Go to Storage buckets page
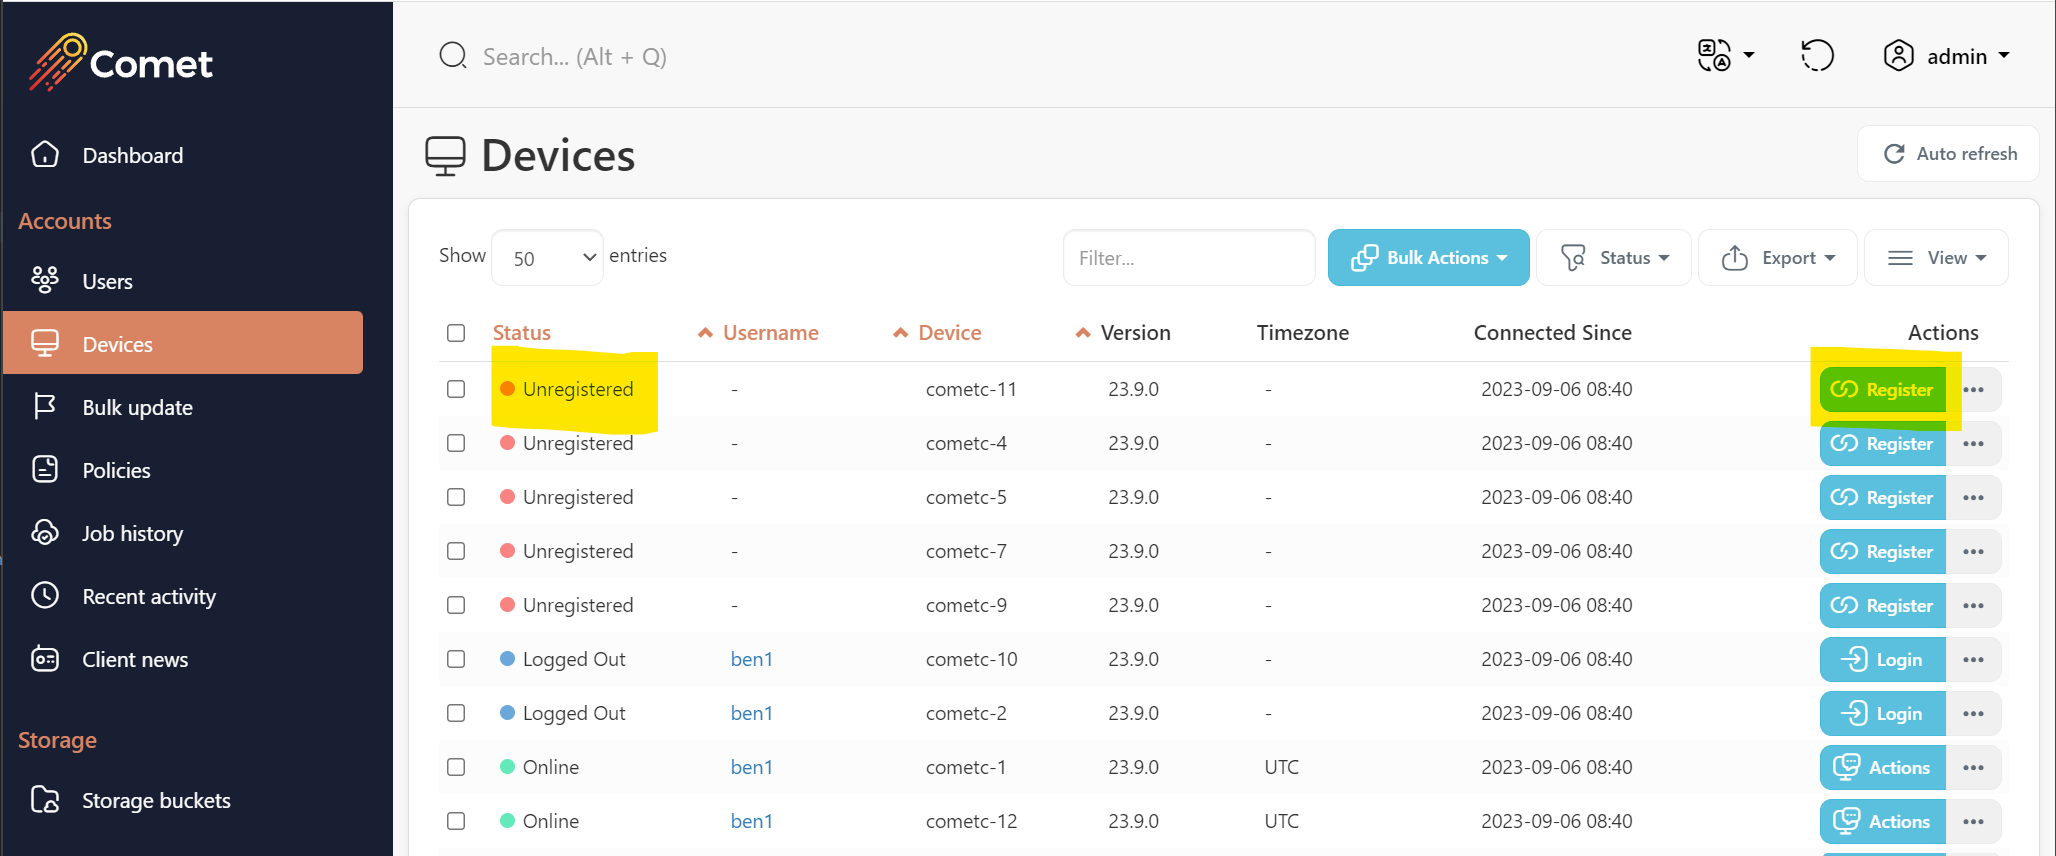The width and height of the screenshot is (2056, 856). [155, 801]
